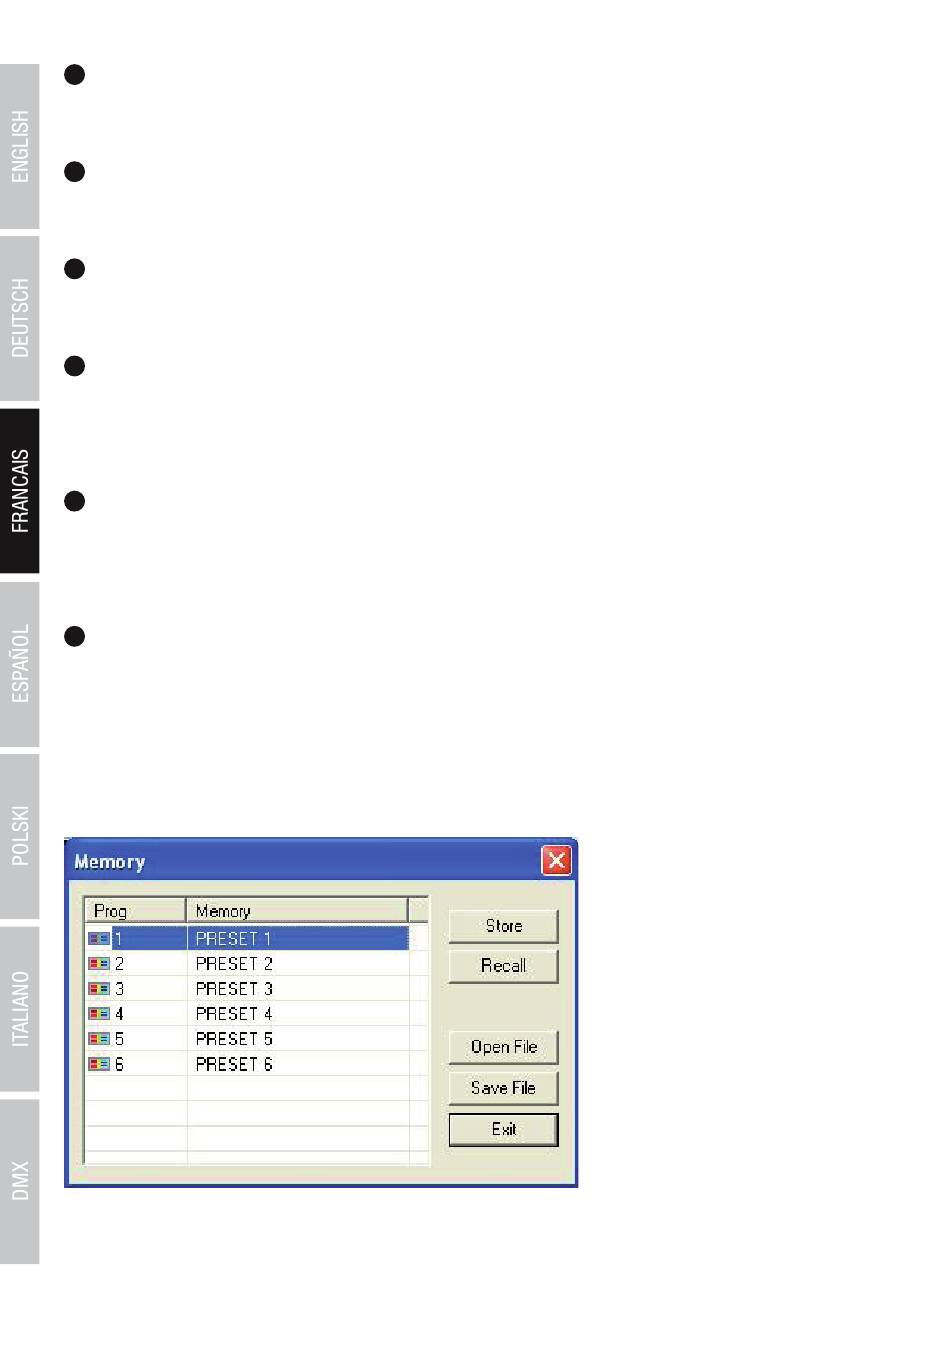Highlight PRESET 5 memory entry
The height and width of the screenshot is (1348, 950).
234,1039
